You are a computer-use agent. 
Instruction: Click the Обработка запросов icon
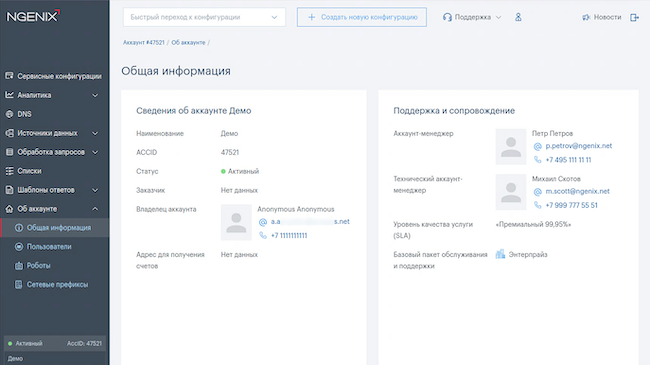point(9,152)
